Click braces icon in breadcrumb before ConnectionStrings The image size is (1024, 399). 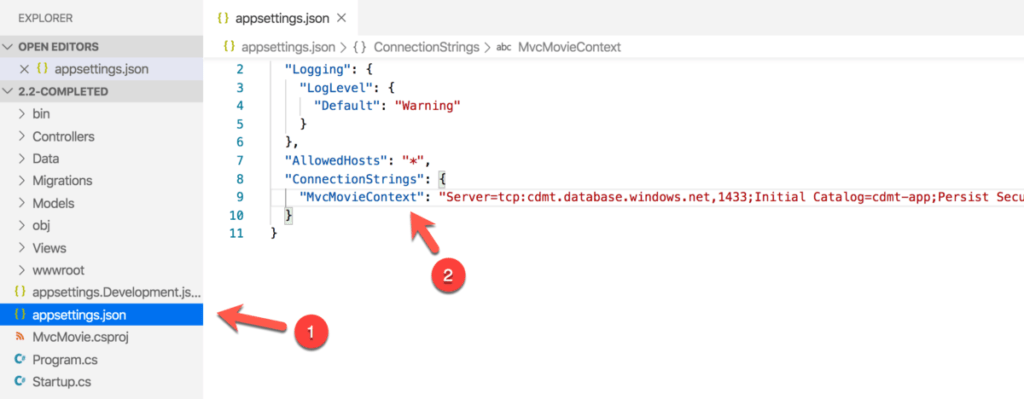[359, 47]
